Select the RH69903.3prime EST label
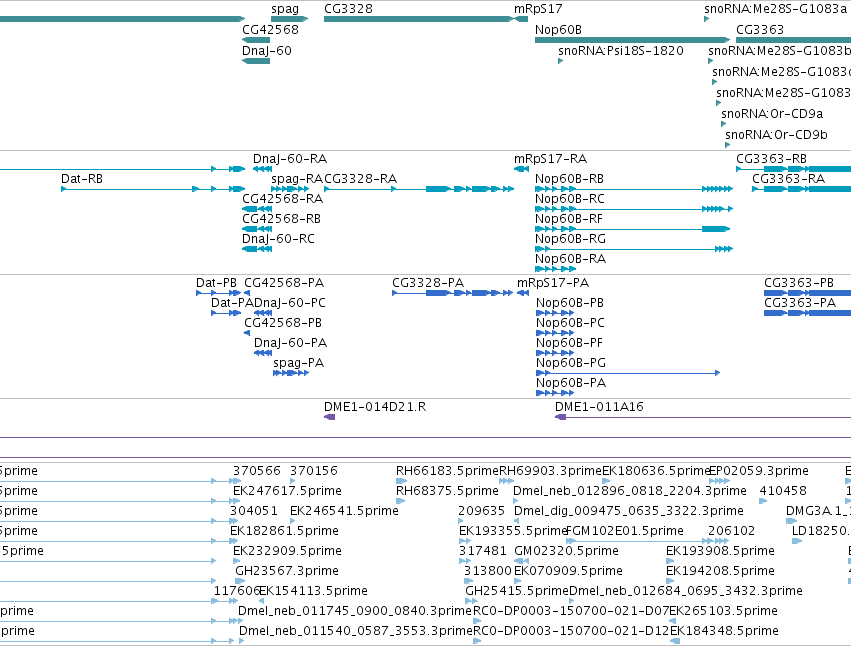The image size is (851, 646). click(550, 471)
